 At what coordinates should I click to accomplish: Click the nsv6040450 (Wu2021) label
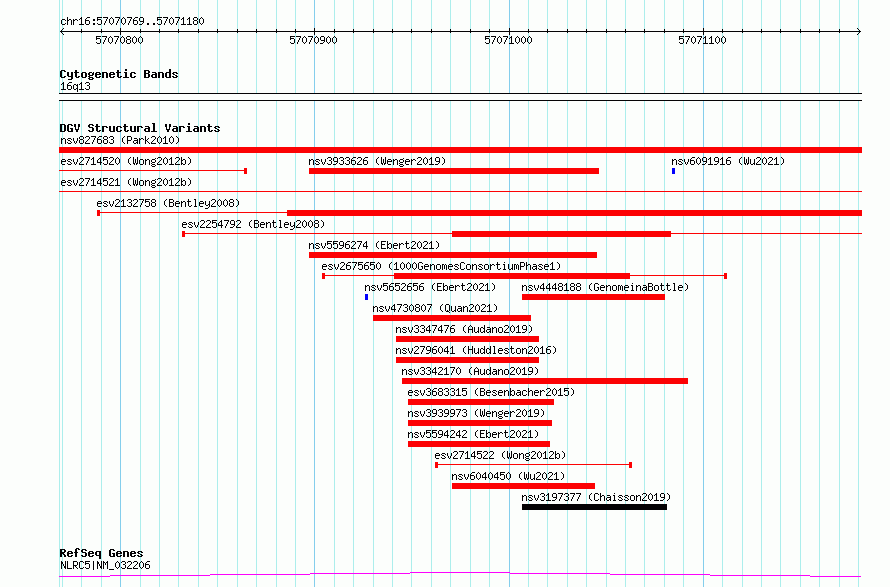click(x=508, y=476)
